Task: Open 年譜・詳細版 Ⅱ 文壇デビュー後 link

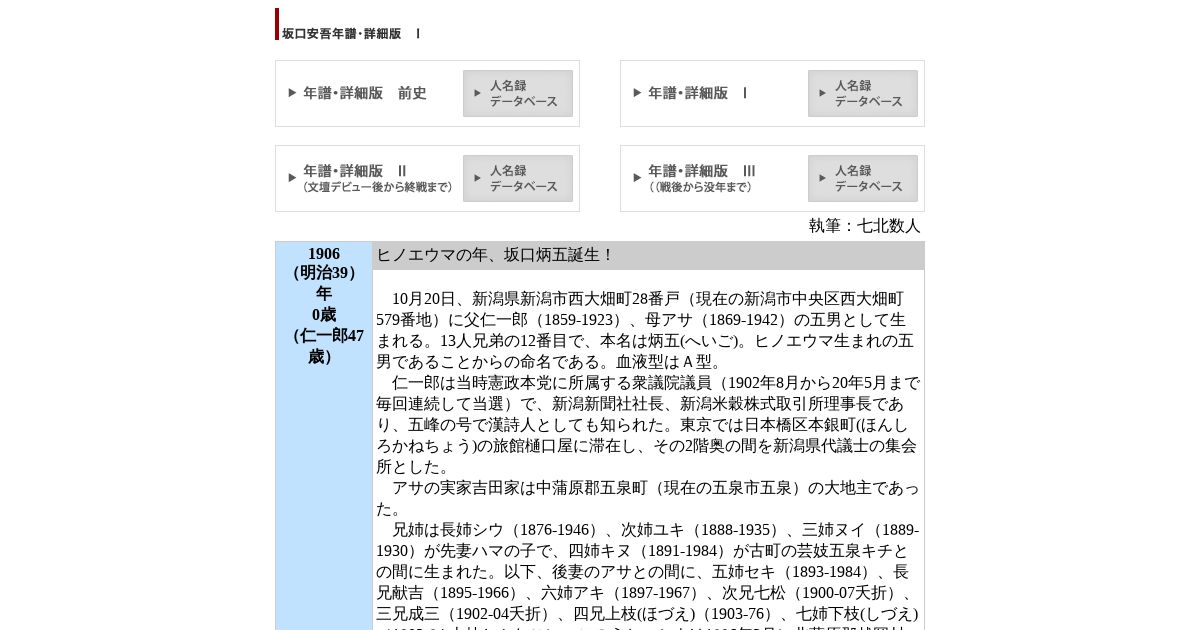Action: tap(378, 178)
